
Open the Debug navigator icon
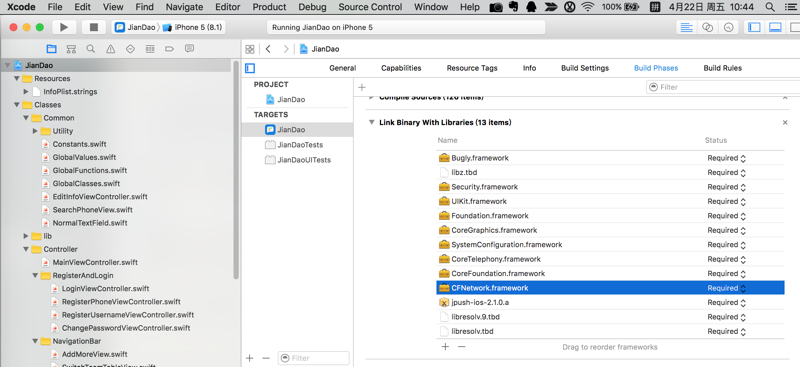click(150, 49)
